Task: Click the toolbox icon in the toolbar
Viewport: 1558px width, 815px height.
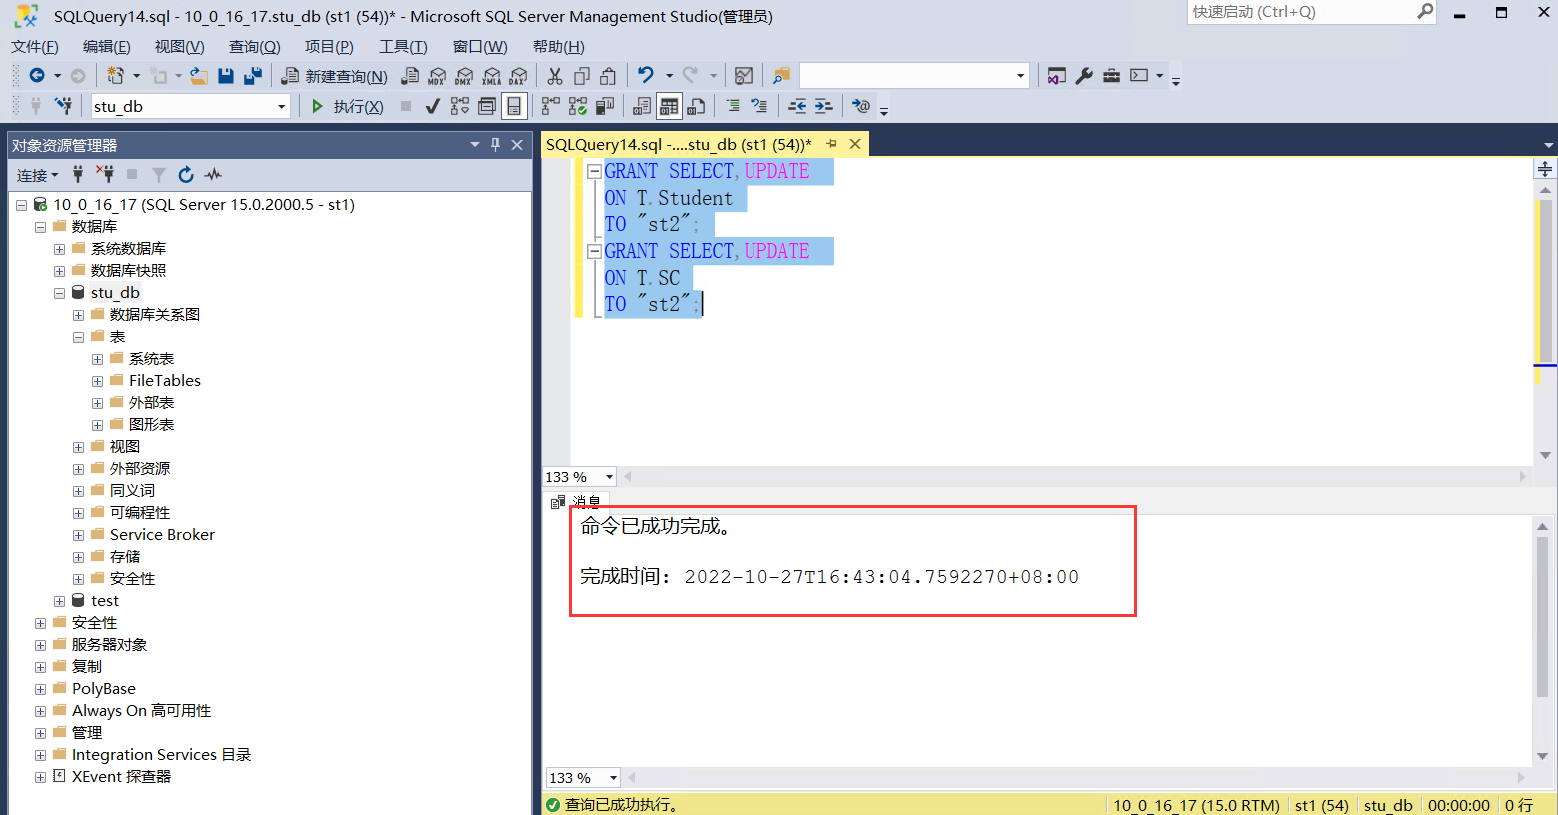Action: tap(1111, 76)
